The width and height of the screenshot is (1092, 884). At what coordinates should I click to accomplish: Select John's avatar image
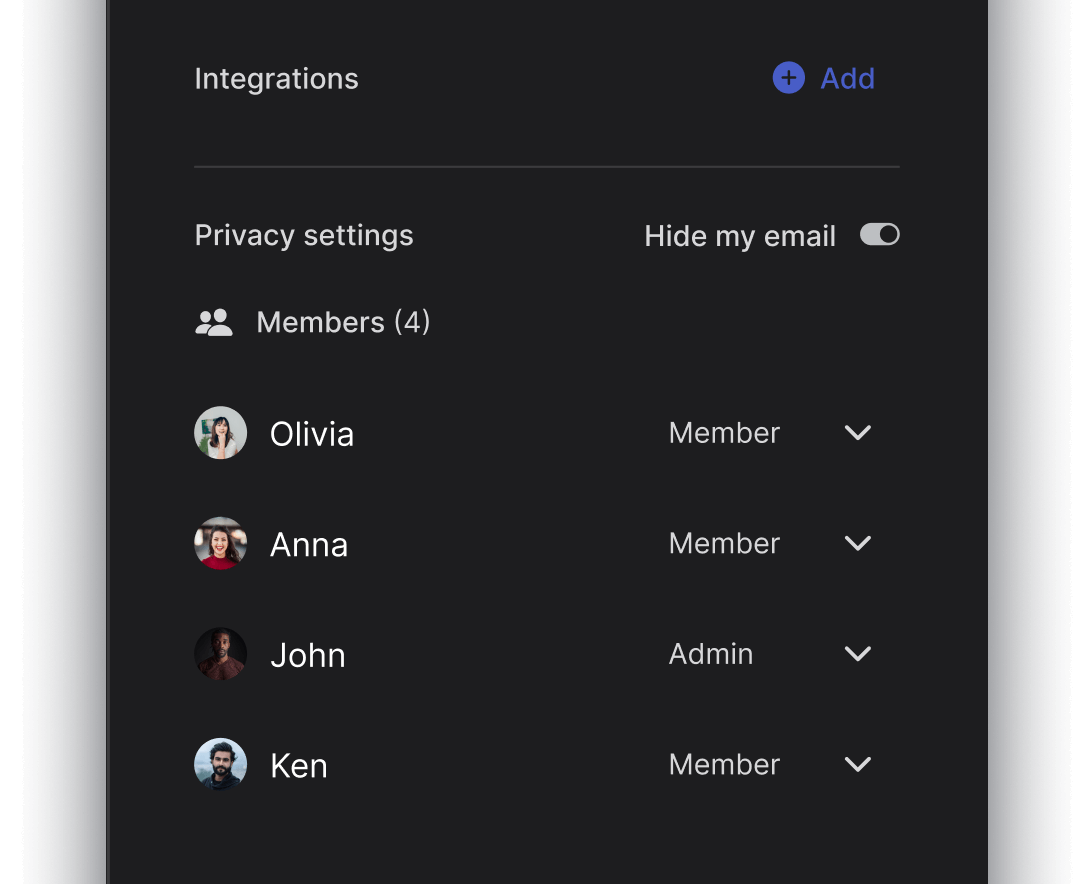tap(220, 654)
